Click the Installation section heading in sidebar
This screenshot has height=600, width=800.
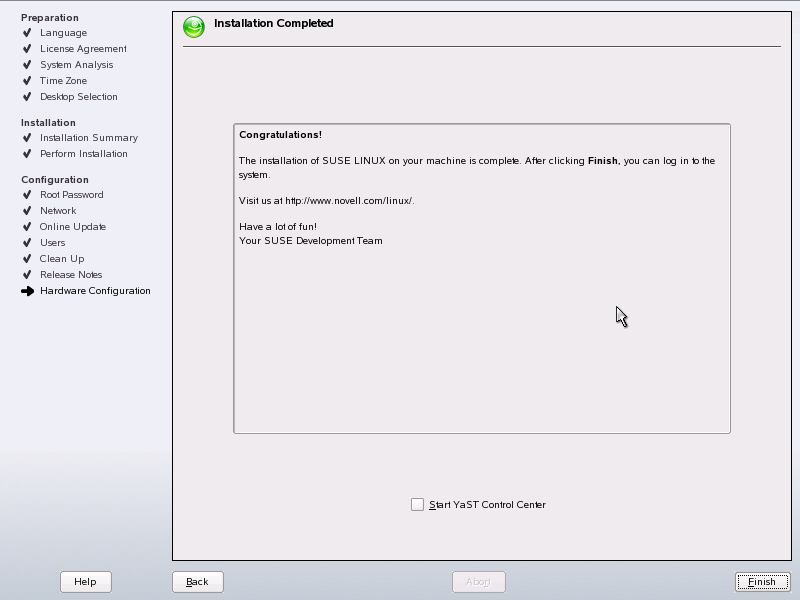(x=48, y=122)
